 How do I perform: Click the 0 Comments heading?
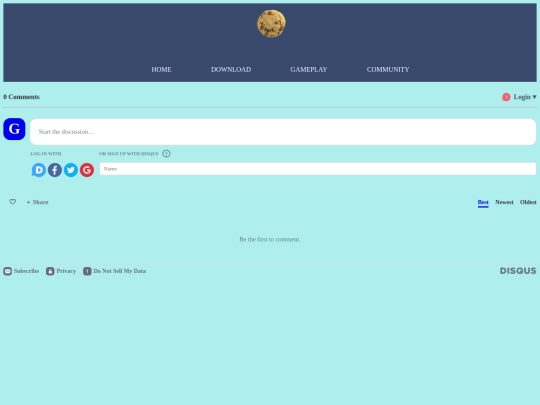click(21, 97)
